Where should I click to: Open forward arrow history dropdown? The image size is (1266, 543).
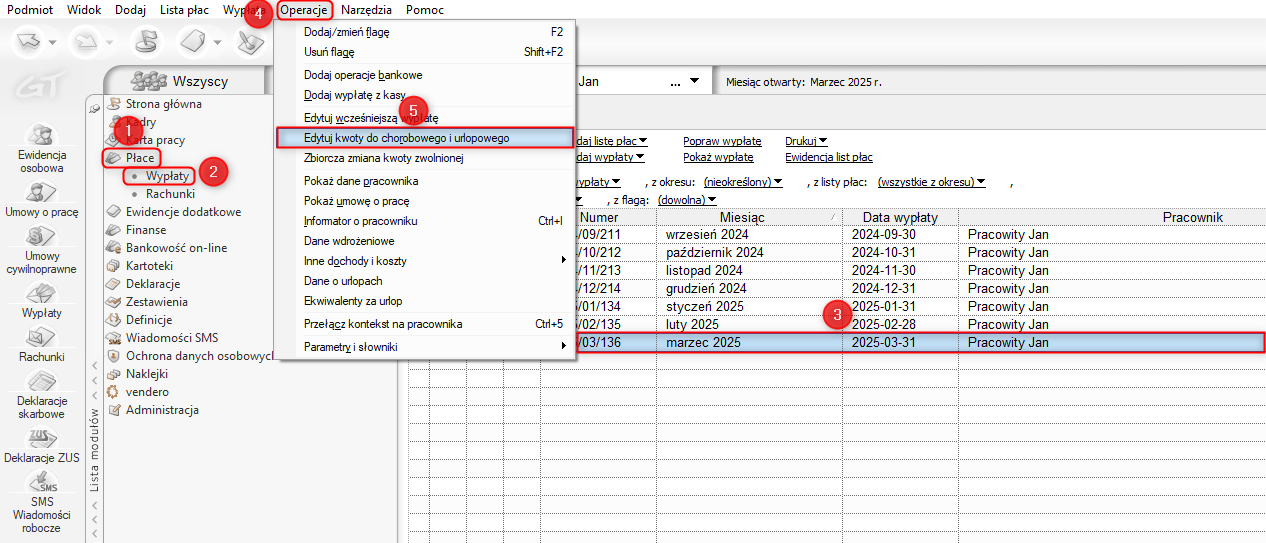click(x=108, y=43)
